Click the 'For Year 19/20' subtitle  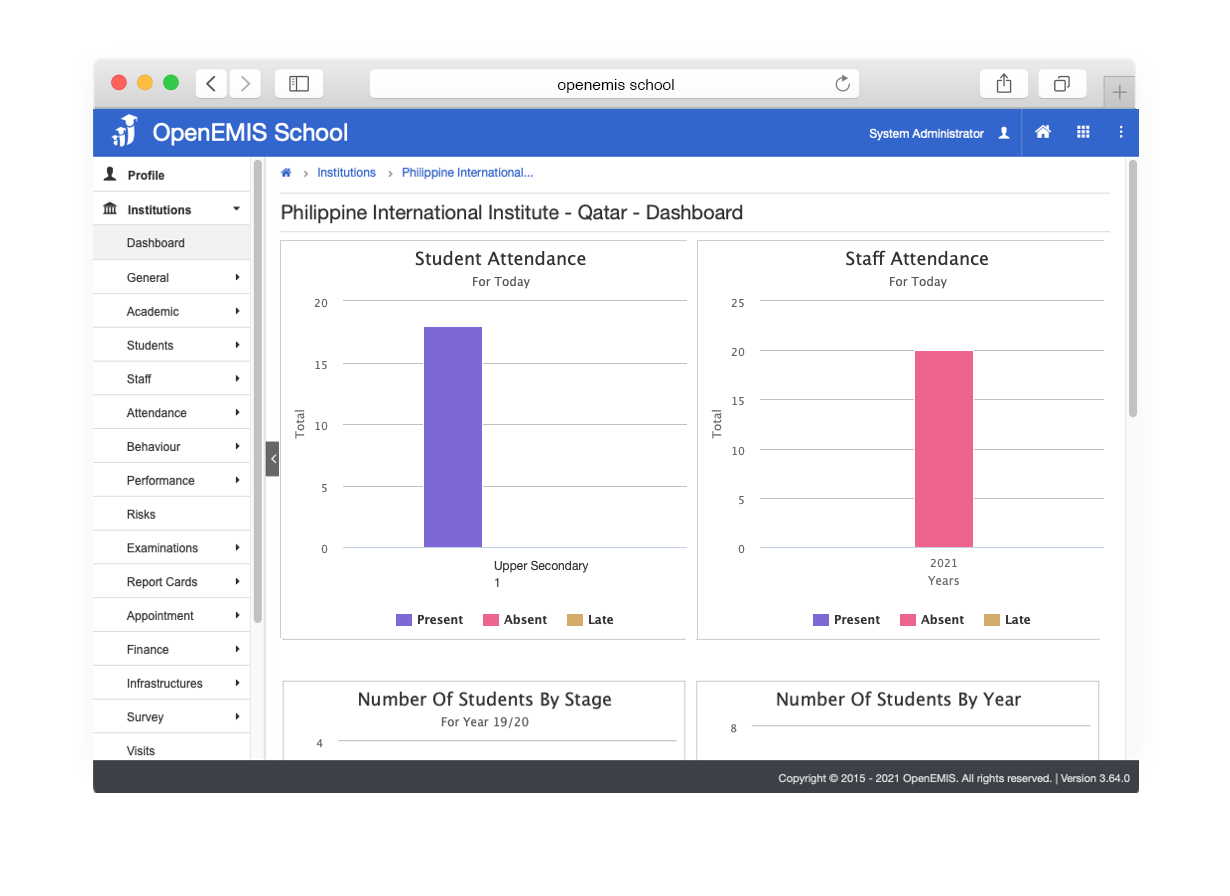pos(485,722)
